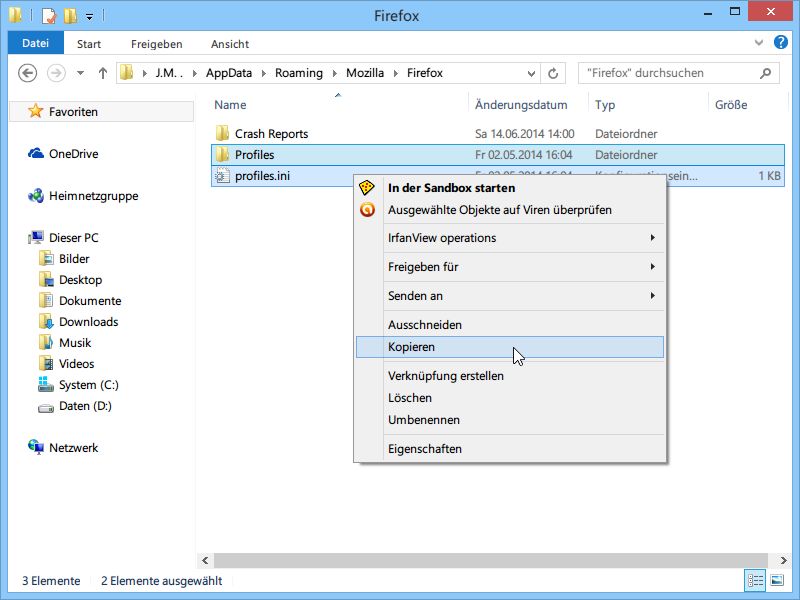Screen dimensions: 800x600
Task: Choose Ausschneiden from the context menu
Action: click(x=510, y=325)
